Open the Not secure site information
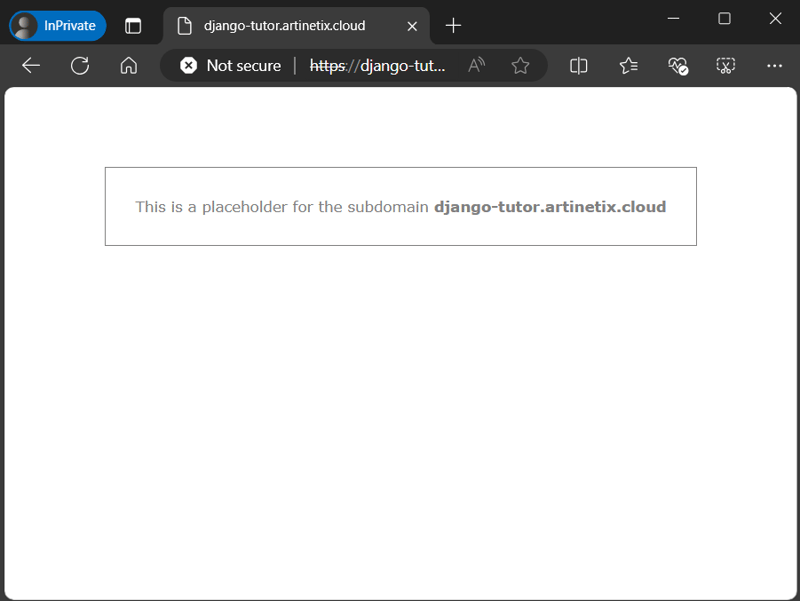This screenshot has width=800, height=601. (231, 65)
